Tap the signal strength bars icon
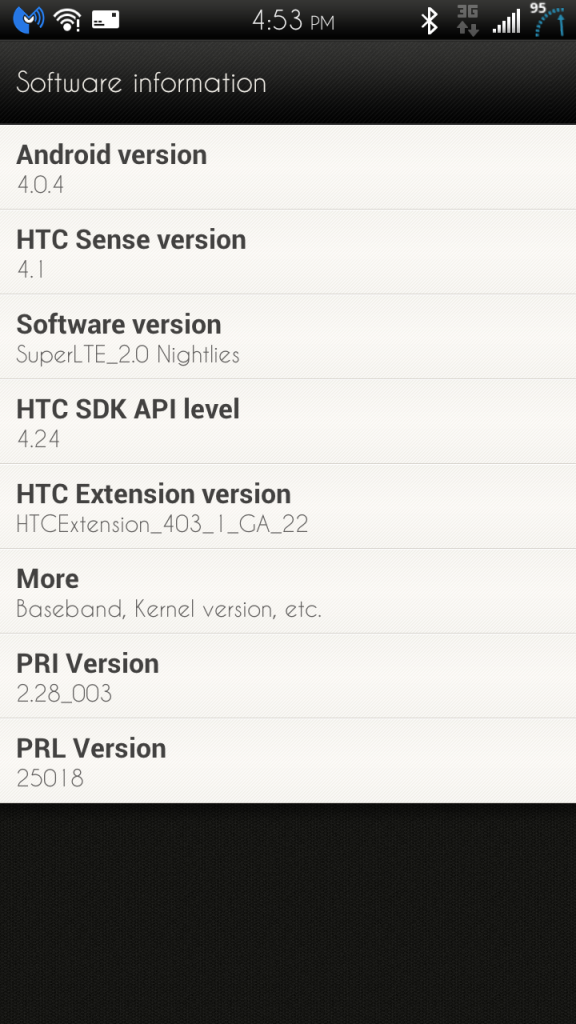Viewport: 576px width, 1024px height. (507, 20)
